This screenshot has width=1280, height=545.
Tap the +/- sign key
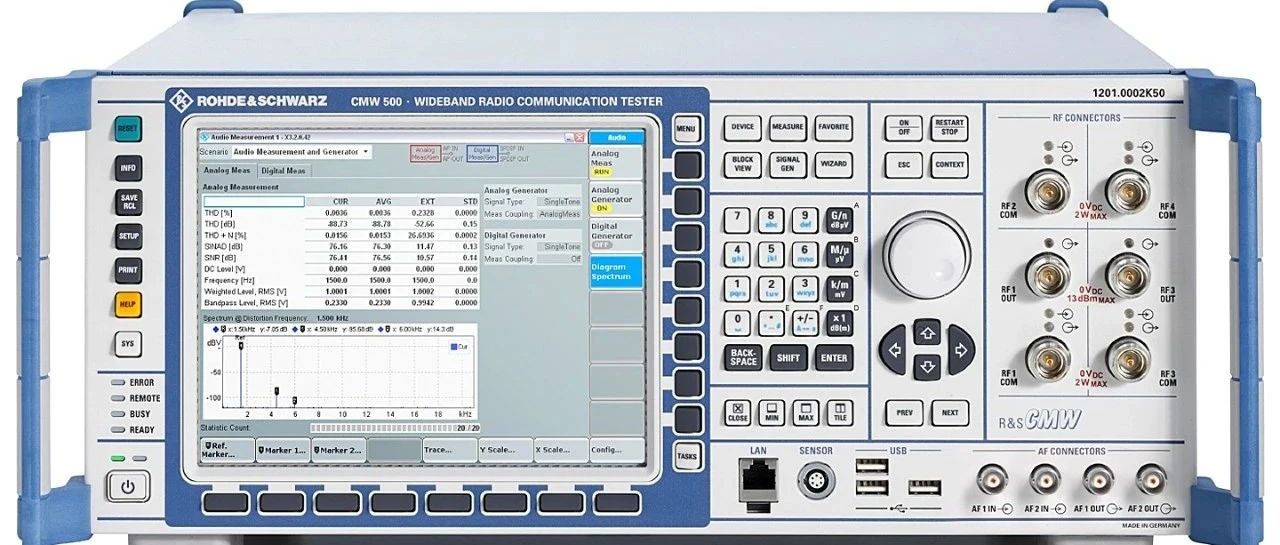(x=804, y=322)
